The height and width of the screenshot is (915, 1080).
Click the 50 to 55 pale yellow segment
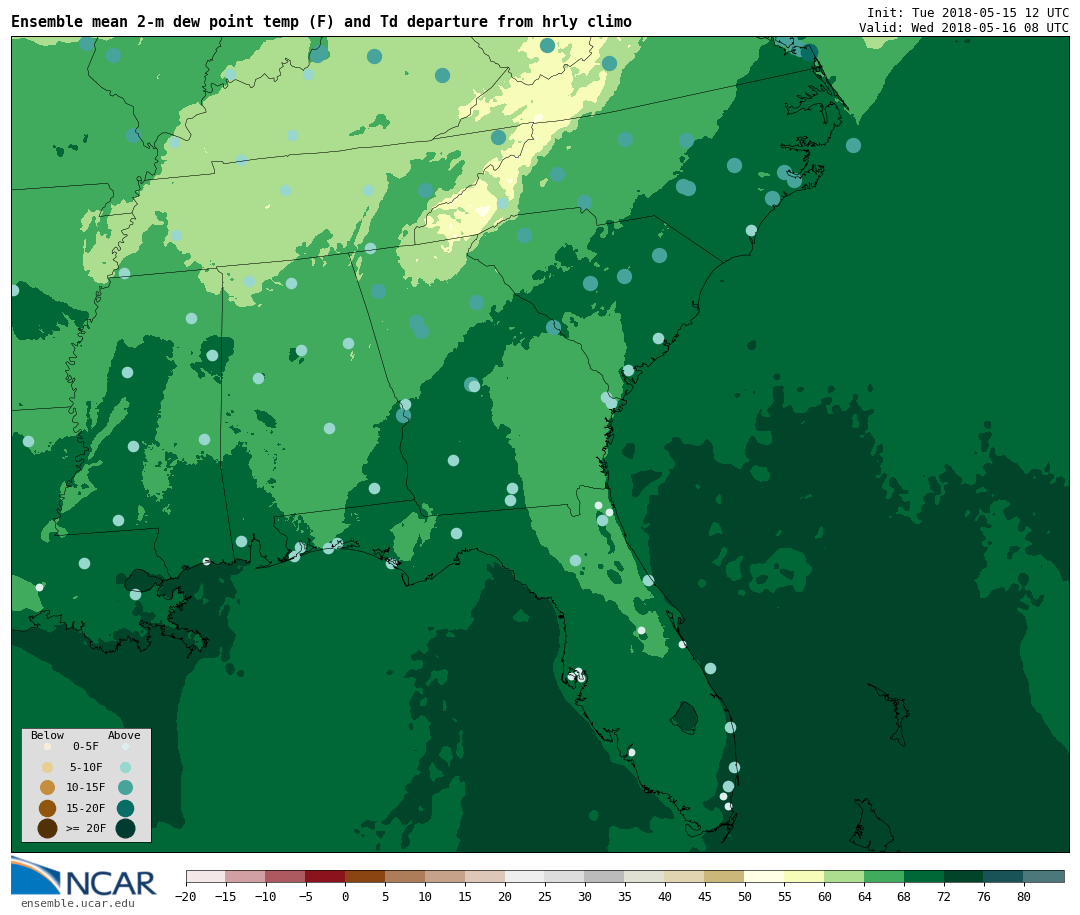(765, 877)
